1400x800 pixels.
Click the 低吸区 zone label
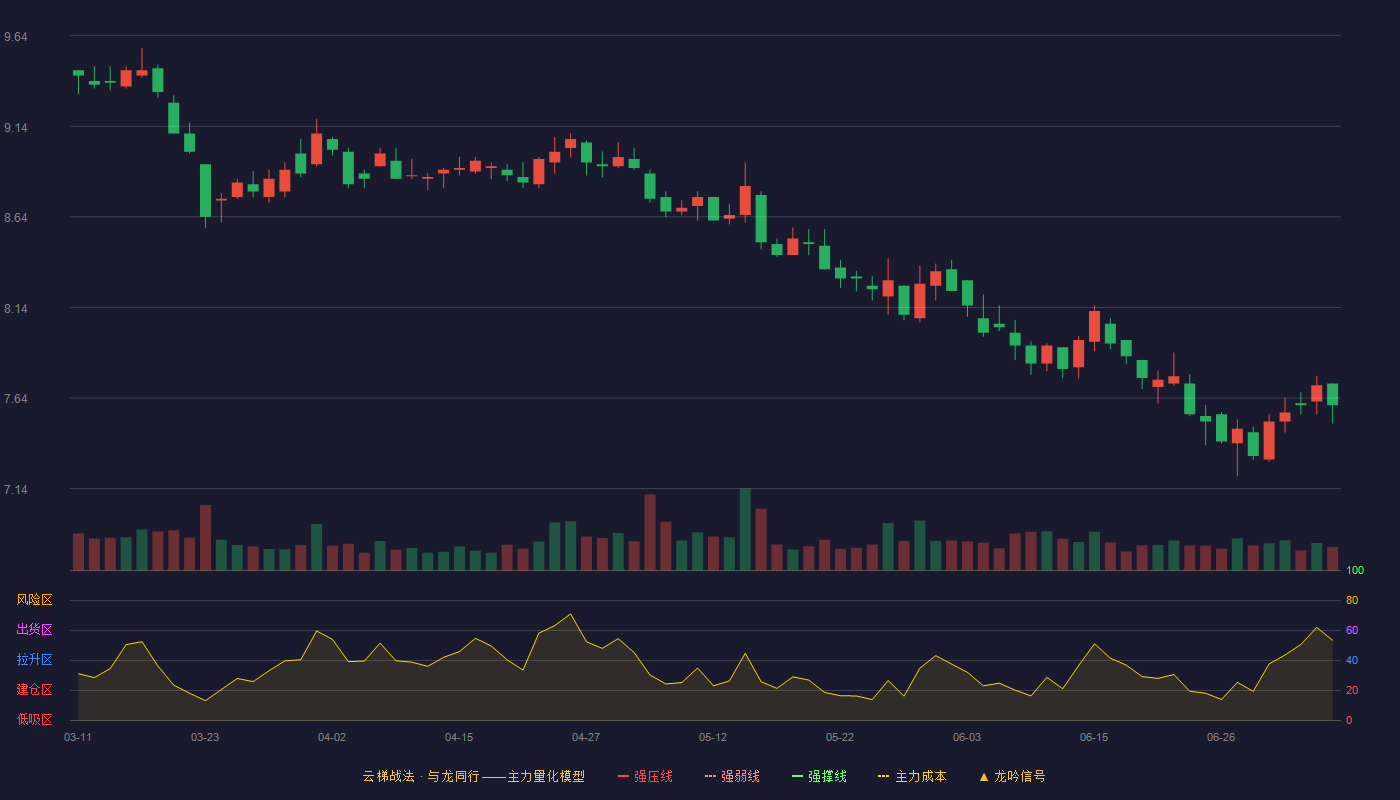tap(34, 719)
